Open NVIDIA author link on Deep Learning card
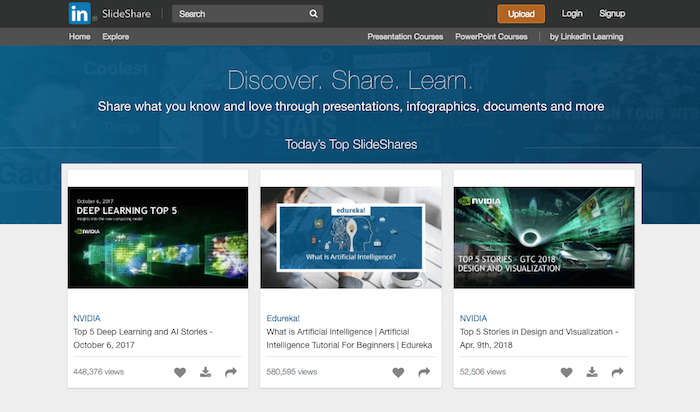 pyautogui.click(x=87, y=318)
